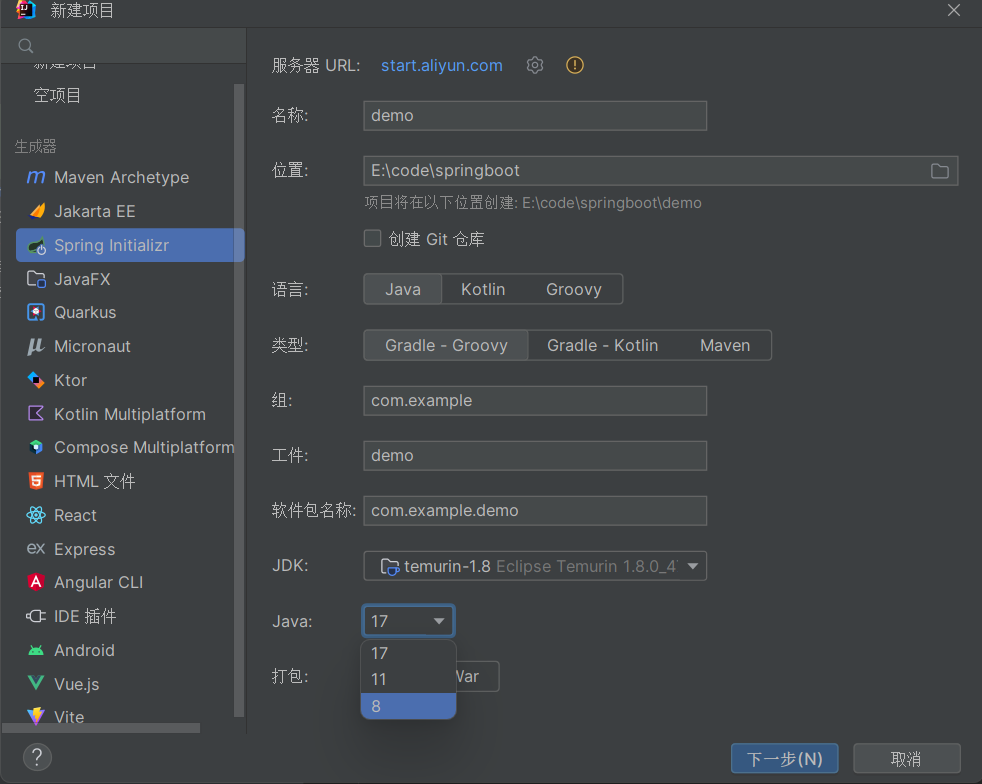Viewport: 982px width, 784px height.
Task: Select 空项目 in the sidebar
Action: tap(57, 95)
